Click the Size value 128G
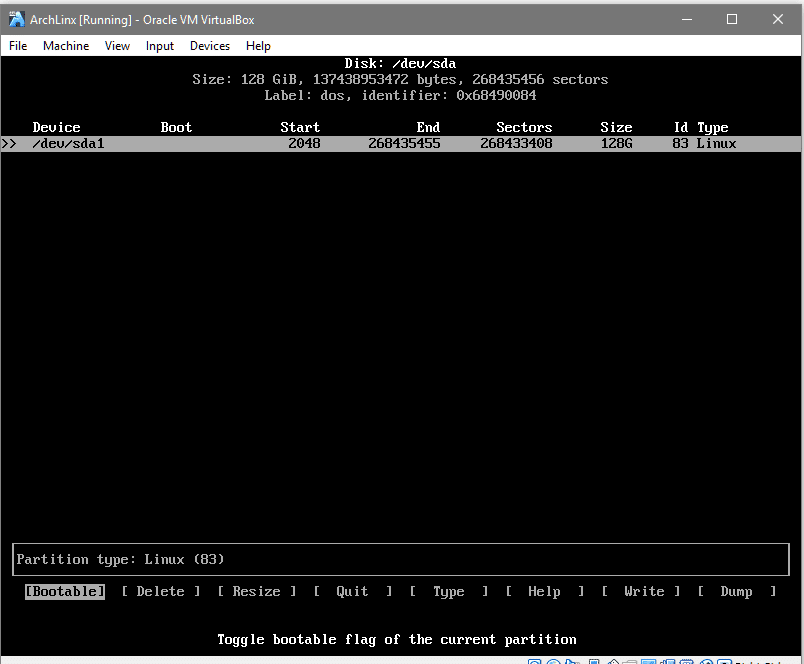 [616, 144]
